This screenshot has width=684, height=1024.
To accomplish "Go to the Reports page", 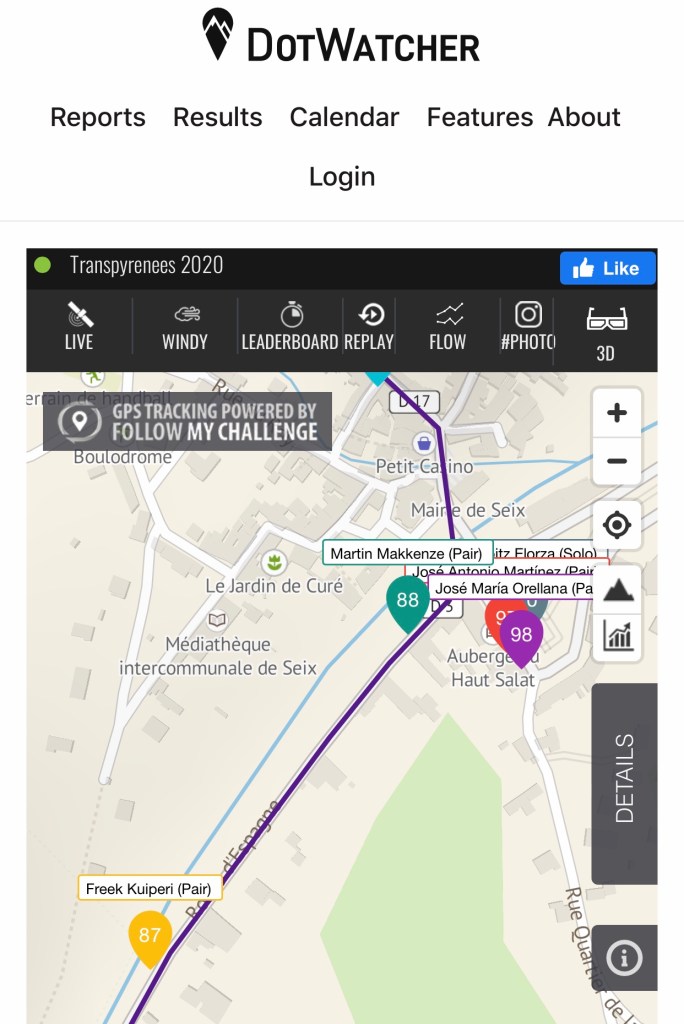I will tap(98, 117).
